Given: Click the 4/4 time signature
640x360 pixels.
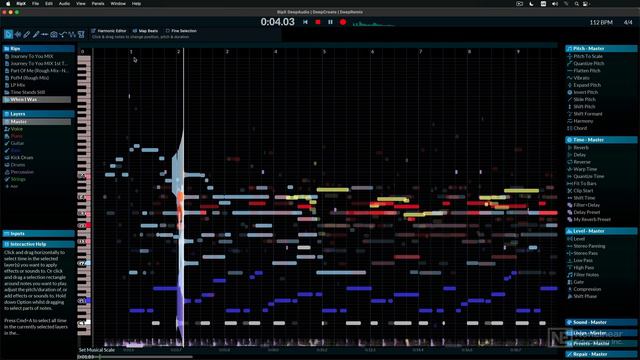Looking at the screenshot, I should (x=628, y=22).
